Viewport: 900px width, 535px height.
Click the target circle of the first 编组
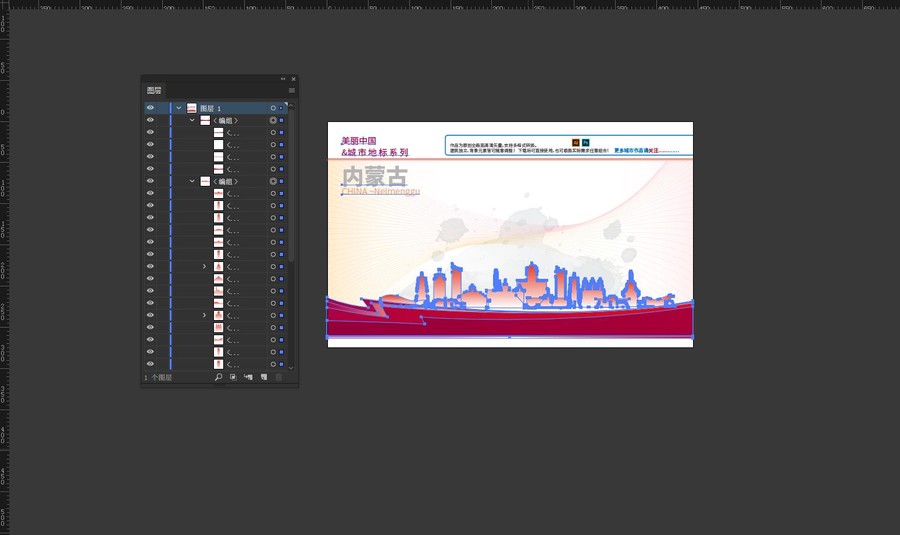point(273,121)
